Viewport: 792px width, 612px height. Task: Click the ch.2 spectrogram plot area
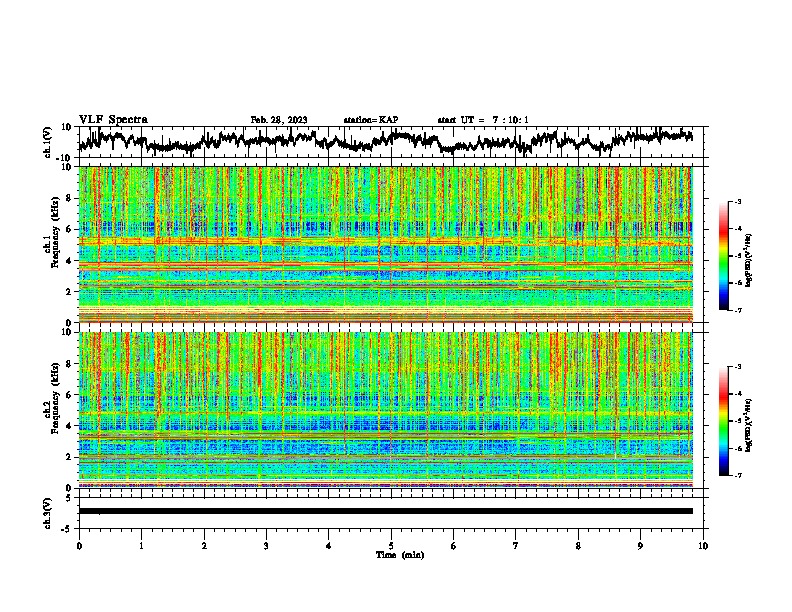pos(386,410)
